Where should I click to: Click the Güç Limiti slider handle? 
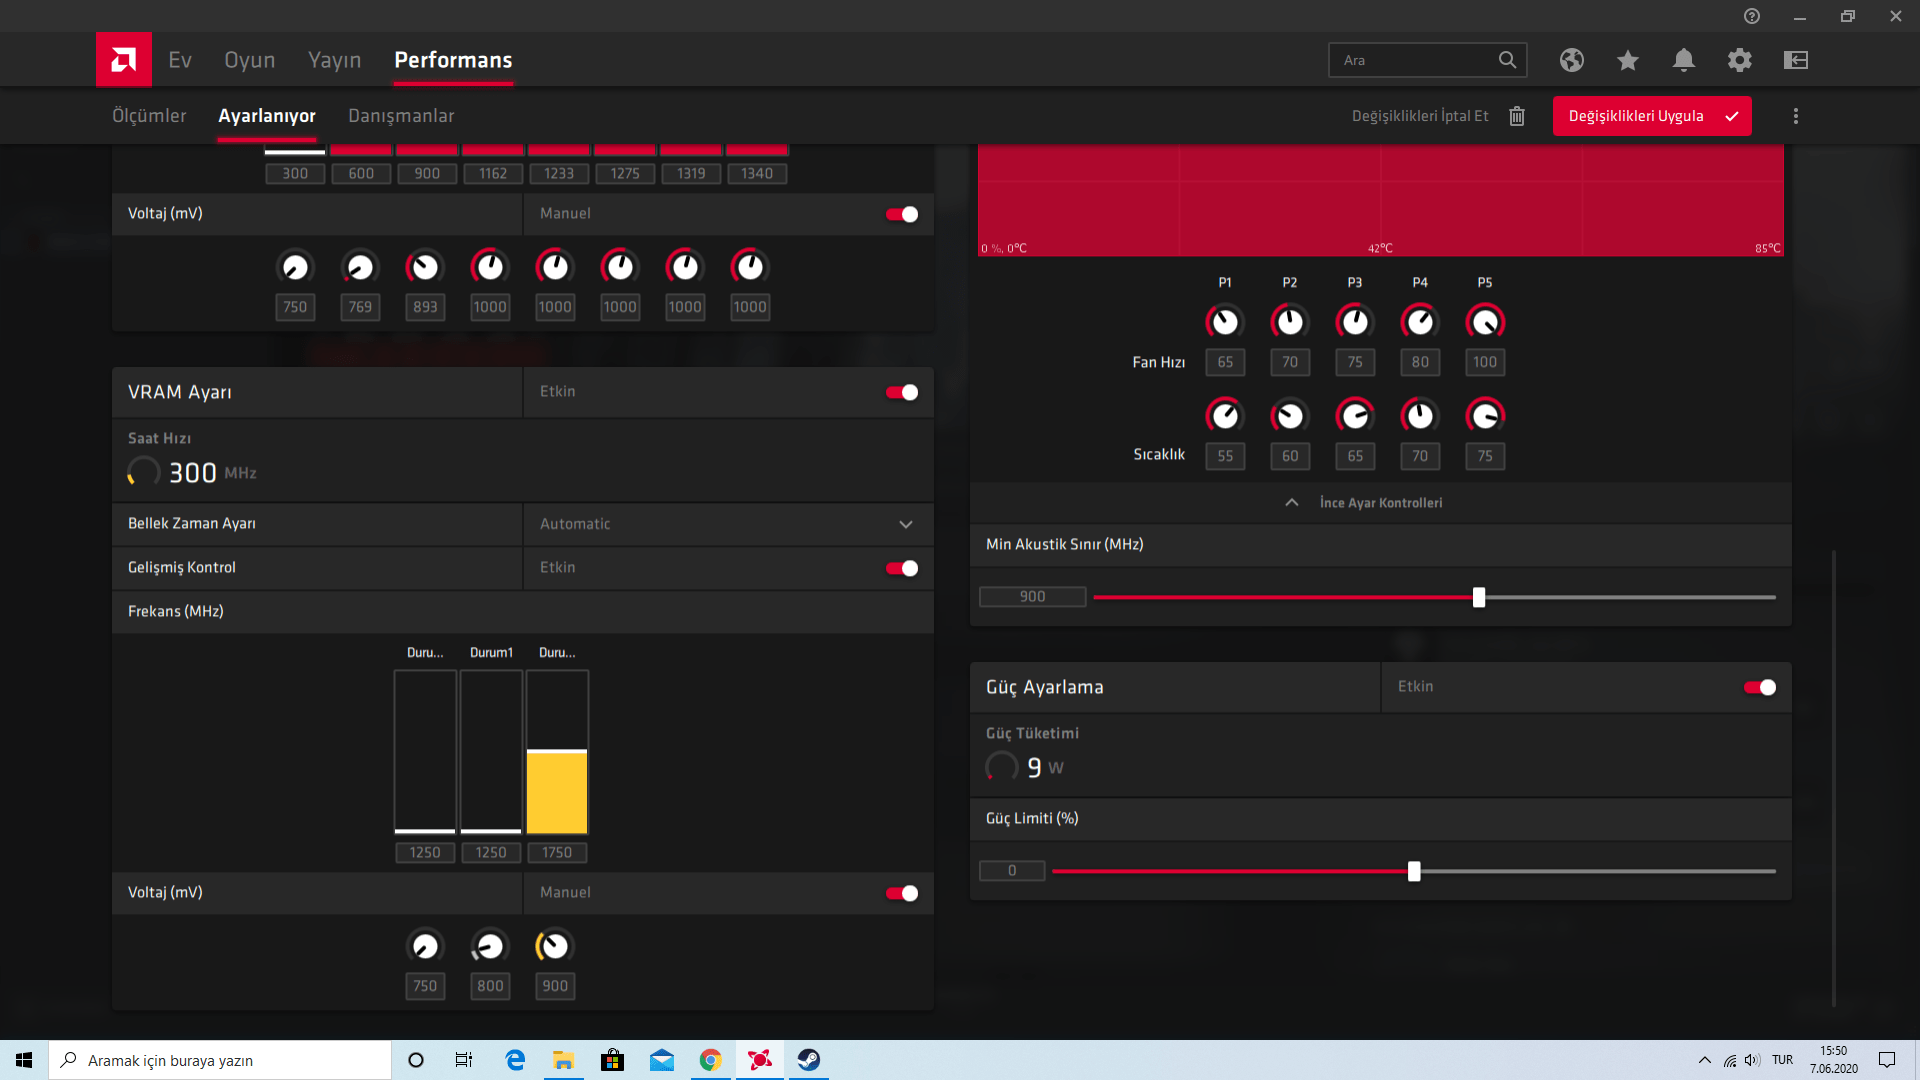1413,871
